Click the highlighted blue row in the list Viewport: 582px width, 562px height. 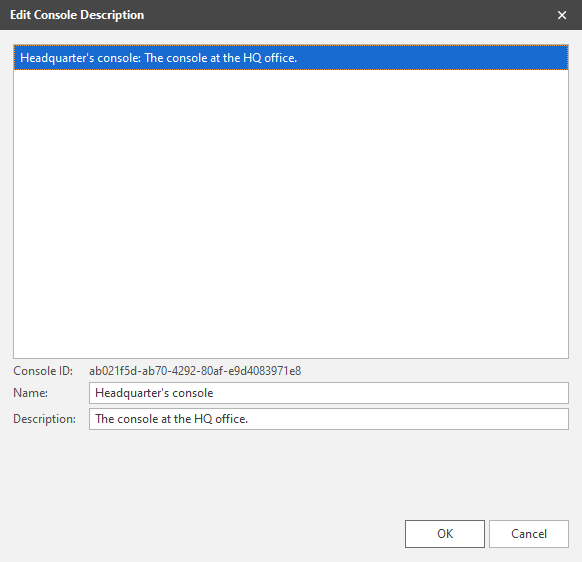point(291,58)
